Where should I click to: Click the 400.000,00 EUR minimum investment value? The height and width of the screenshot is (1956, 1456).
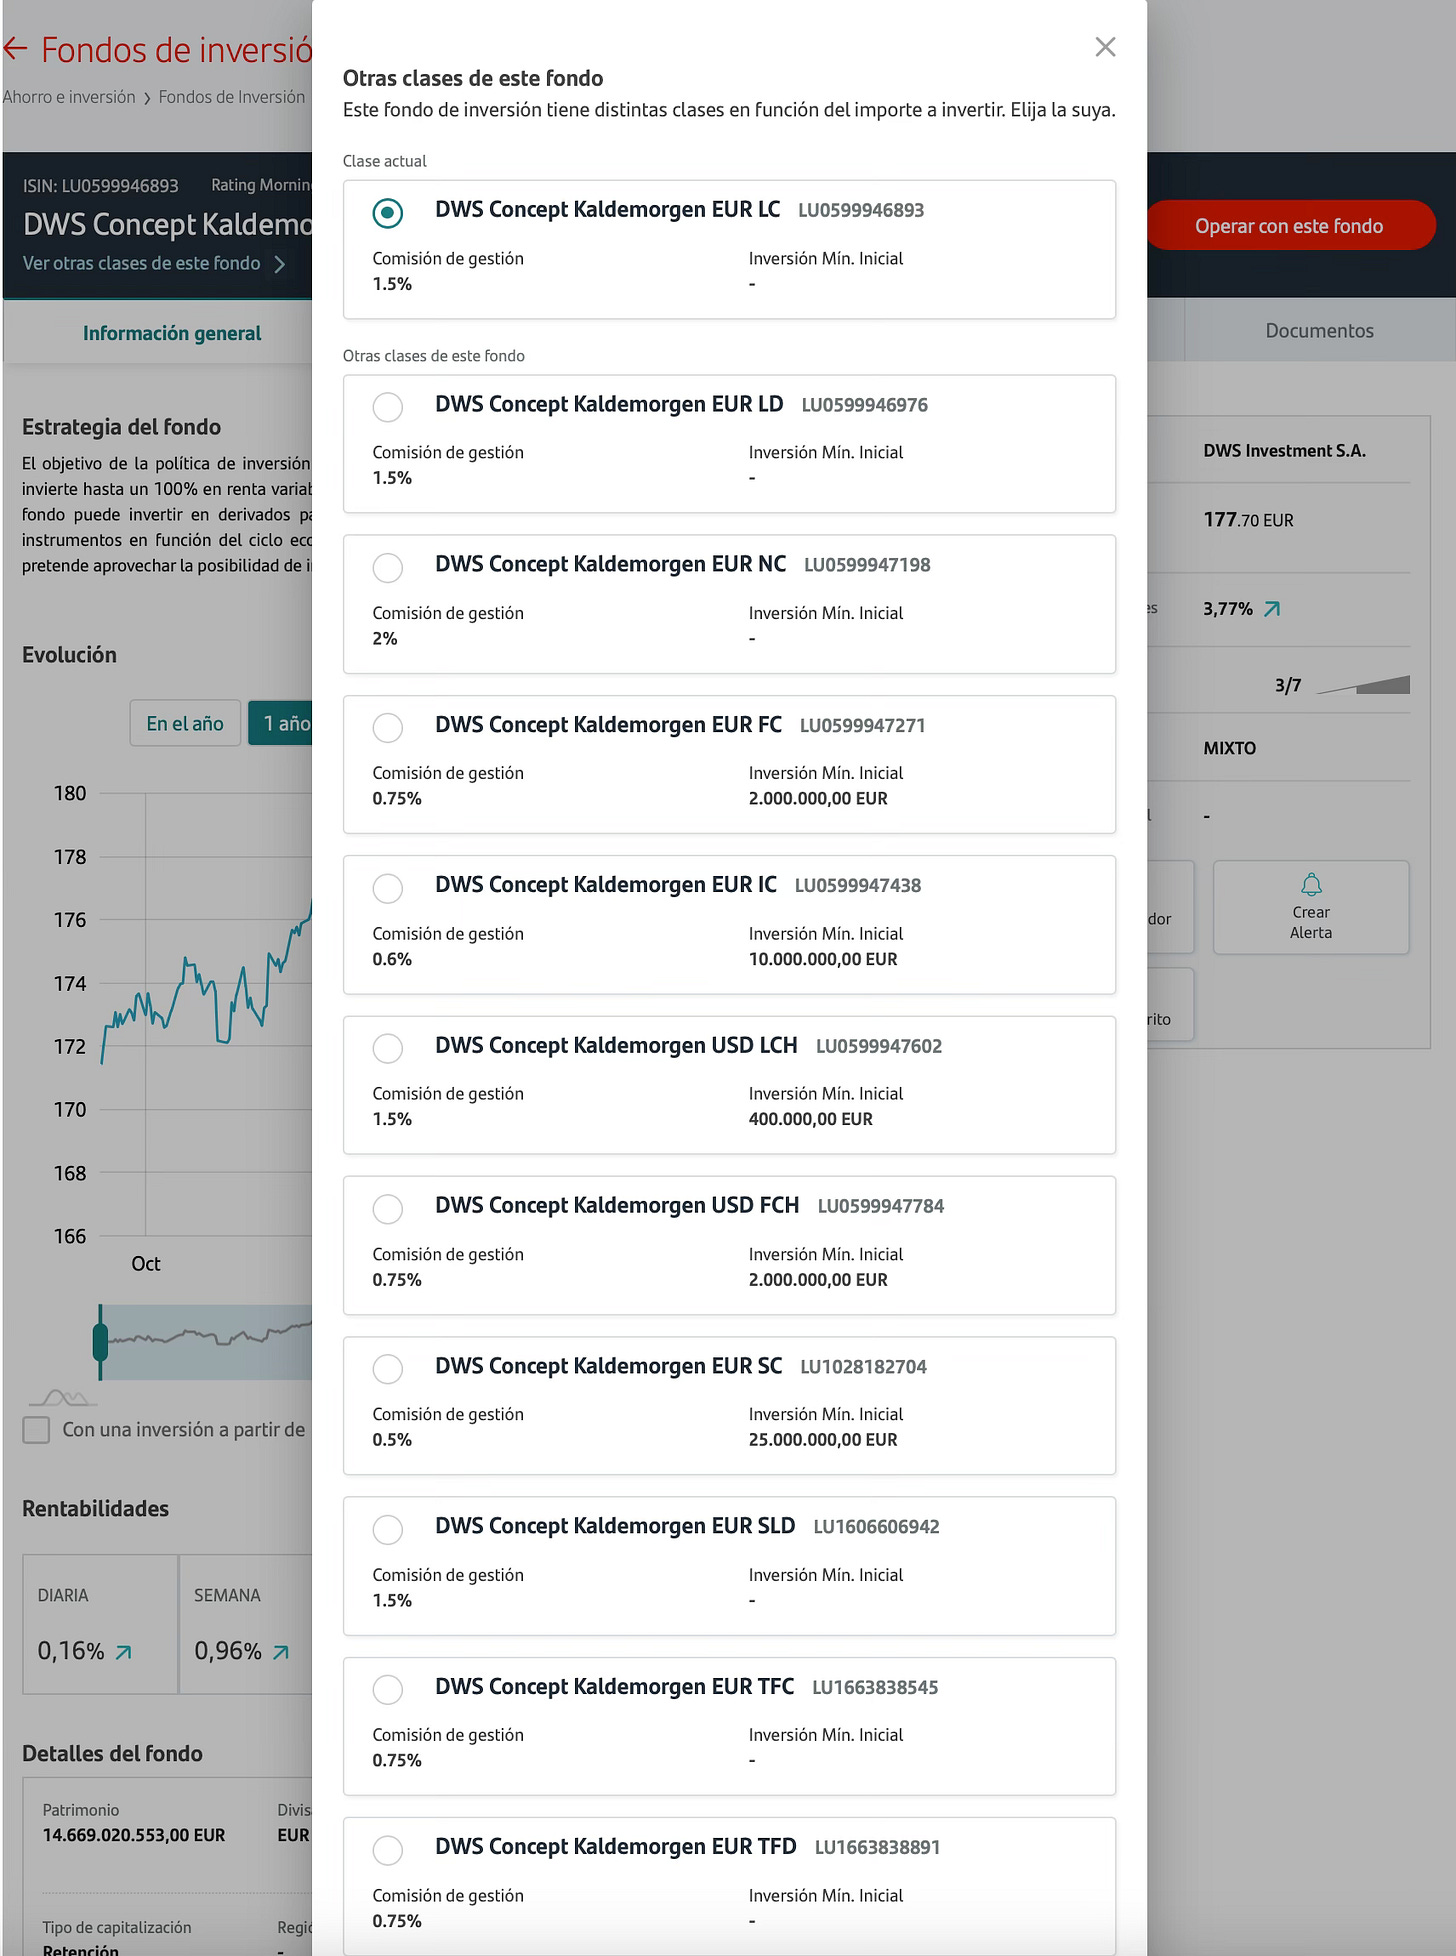click(x=811, y=1119)
